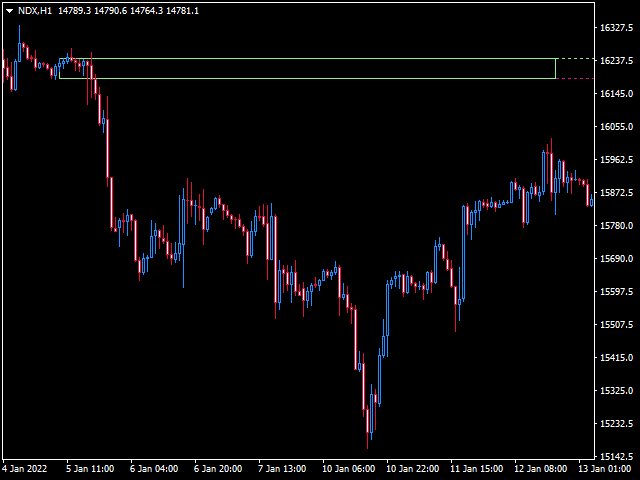Click the 4 Jan 2022 date label
The width and height of the screenshot is (640, 480).
pyautogui.click(x=25, y=469)
